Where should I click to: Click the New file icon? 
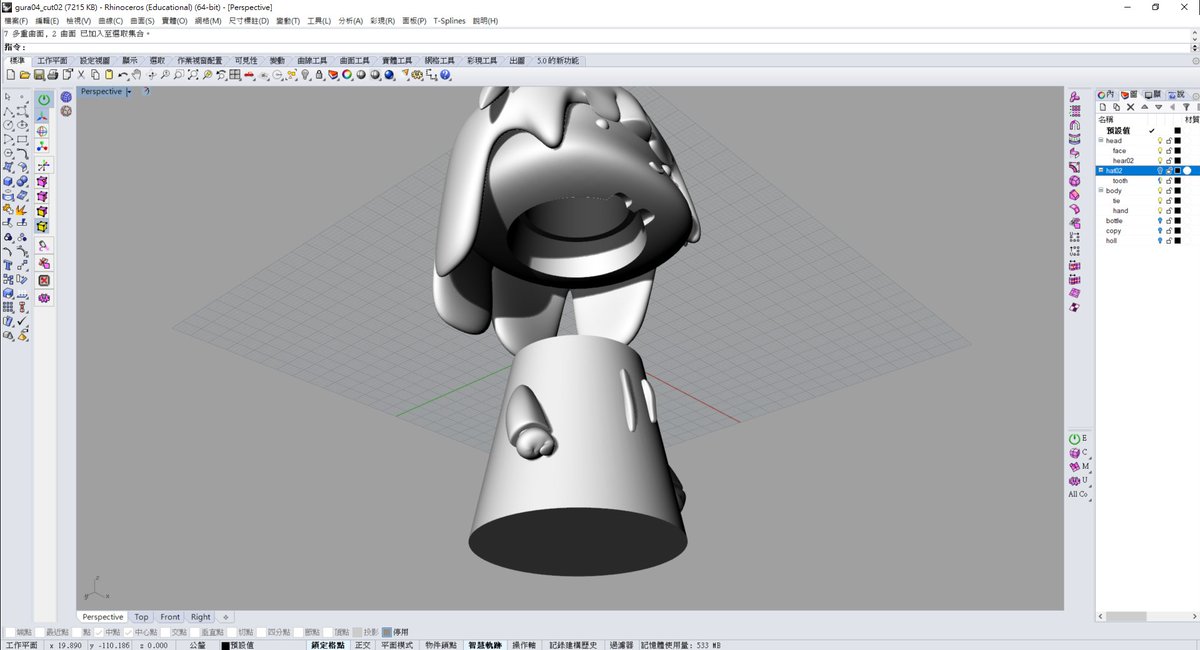coord(11,75)
